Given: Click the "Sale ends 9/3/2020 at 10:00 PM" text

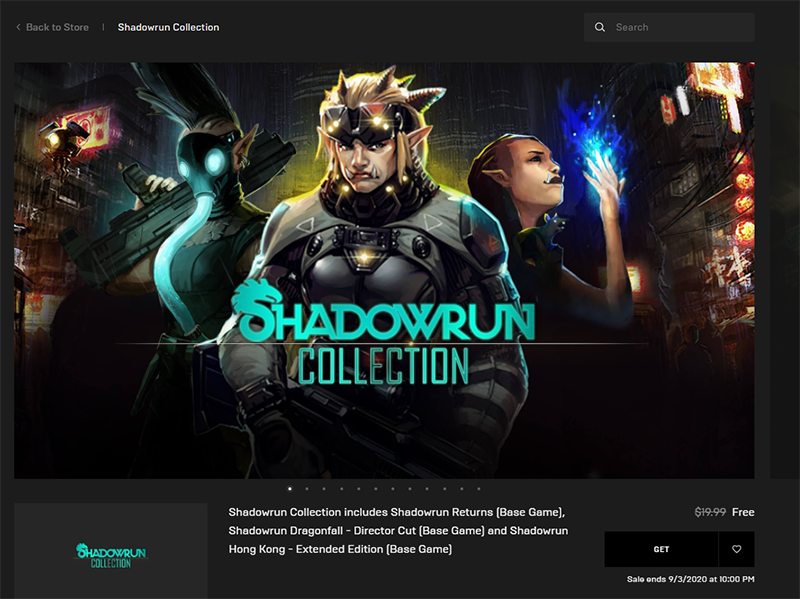Looking at the screenshot, I should coord(691,579).
